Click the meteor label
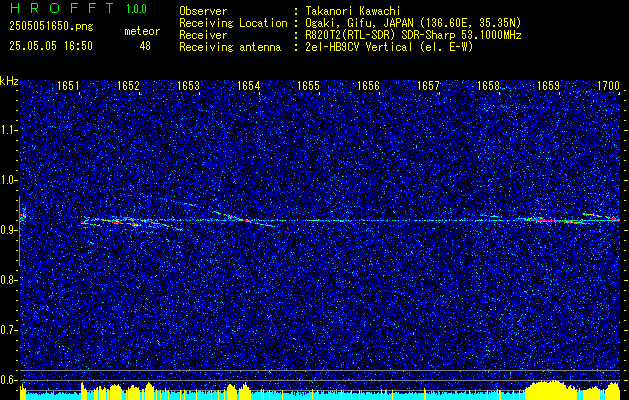Image resolution: width=629 pixels, height=400 pixels. pyautogui.click(x=142, y=31)
